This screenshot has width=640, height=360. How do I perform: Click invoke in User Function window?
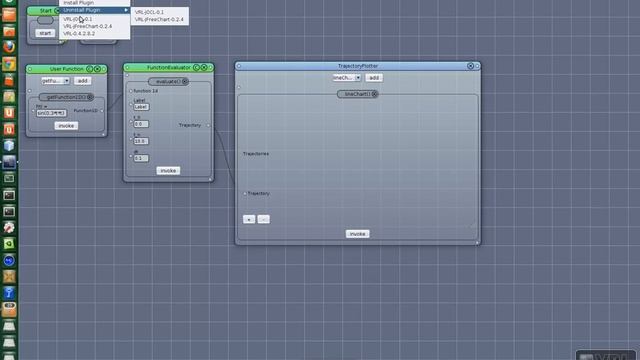66,126
